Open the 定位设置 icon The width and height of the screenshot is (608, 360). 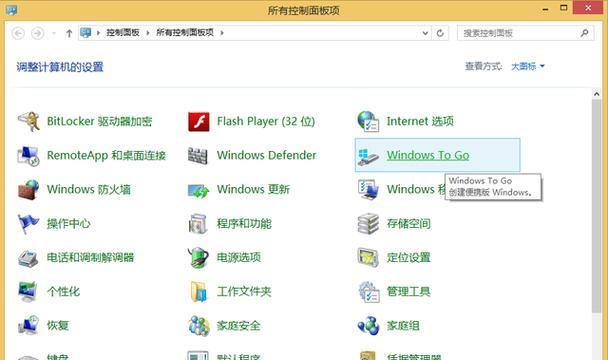click(368, 257)
